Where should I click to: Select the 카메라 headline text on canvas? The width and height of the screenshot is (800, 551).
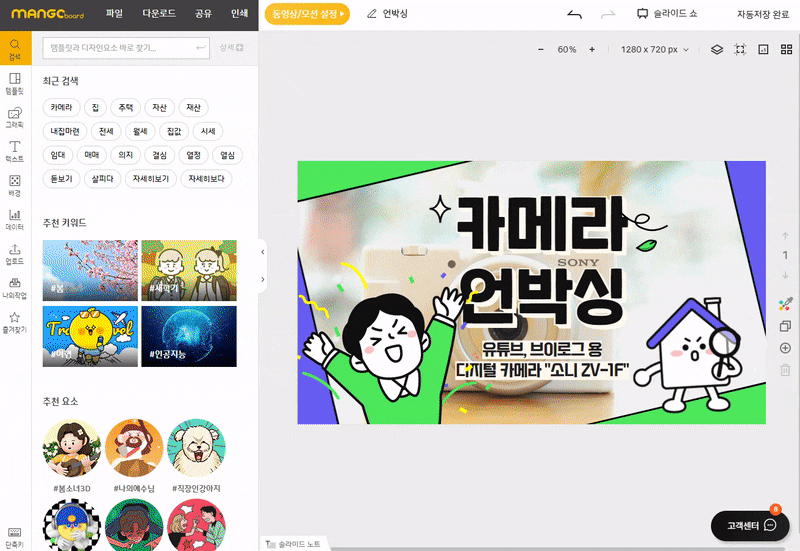click(541, 223)
